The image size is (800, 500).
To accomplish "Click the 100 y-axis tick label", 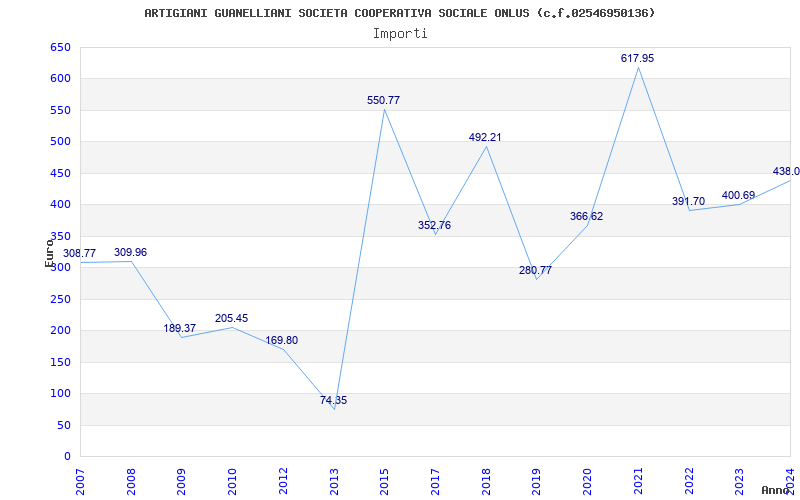I will (x=60, y=393).
